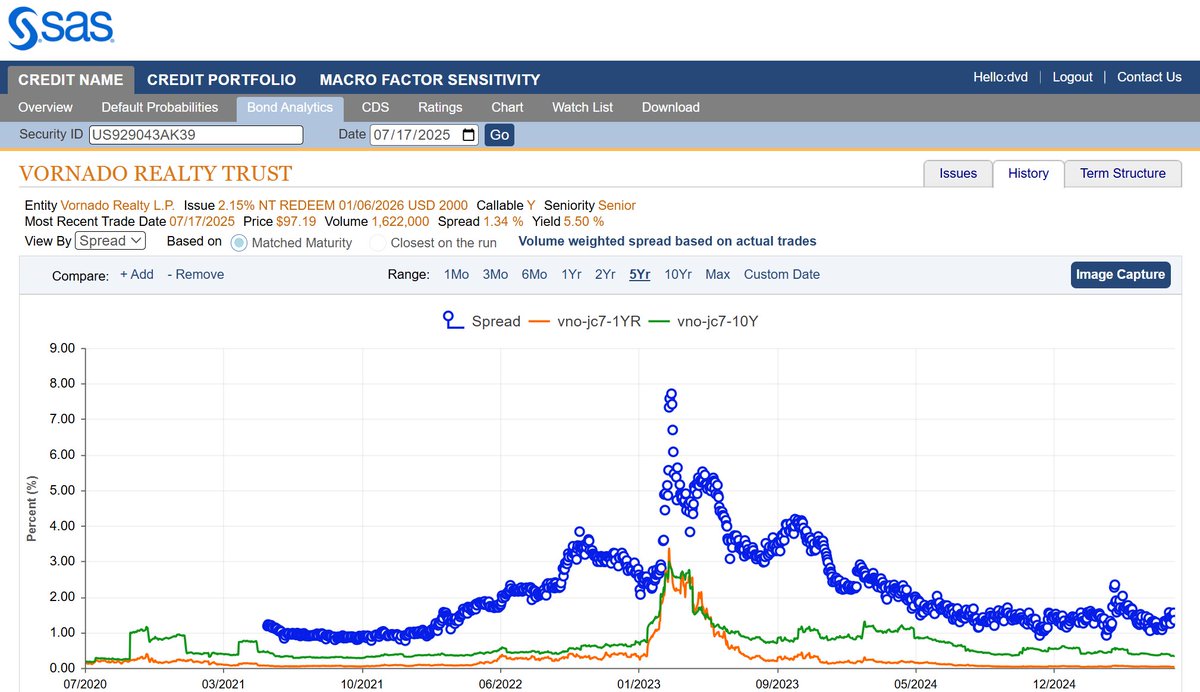Screen dimensions: 1200x692
Task: Open the Contact Us link
Action: [x=1149, y=77]
